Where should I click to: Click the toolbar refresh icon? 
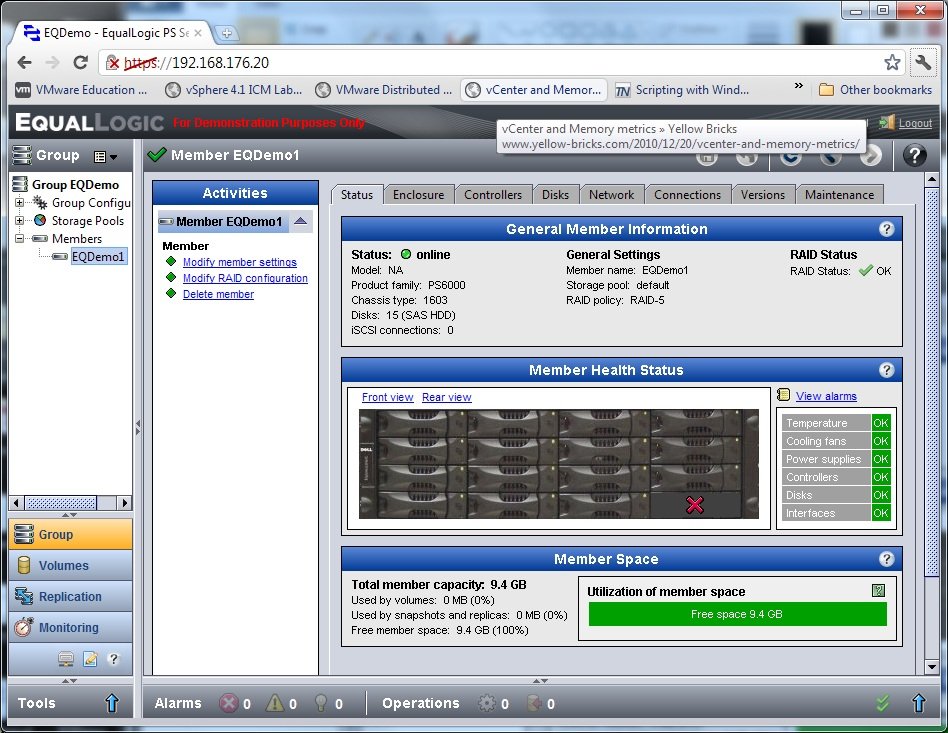point(790,157)
